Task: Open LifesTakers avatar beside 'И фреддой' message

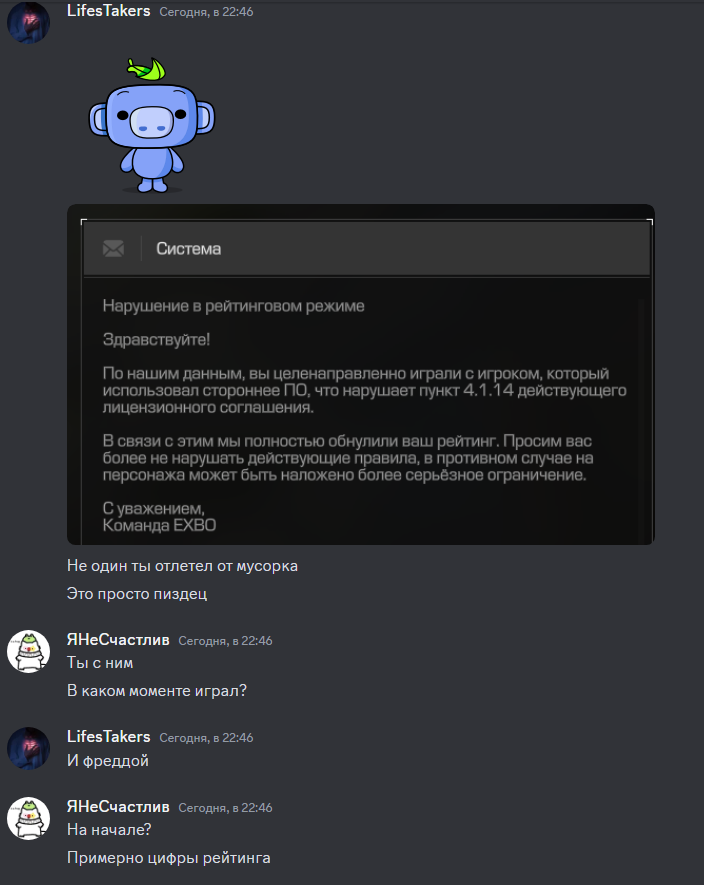Action: pos(28,748)
